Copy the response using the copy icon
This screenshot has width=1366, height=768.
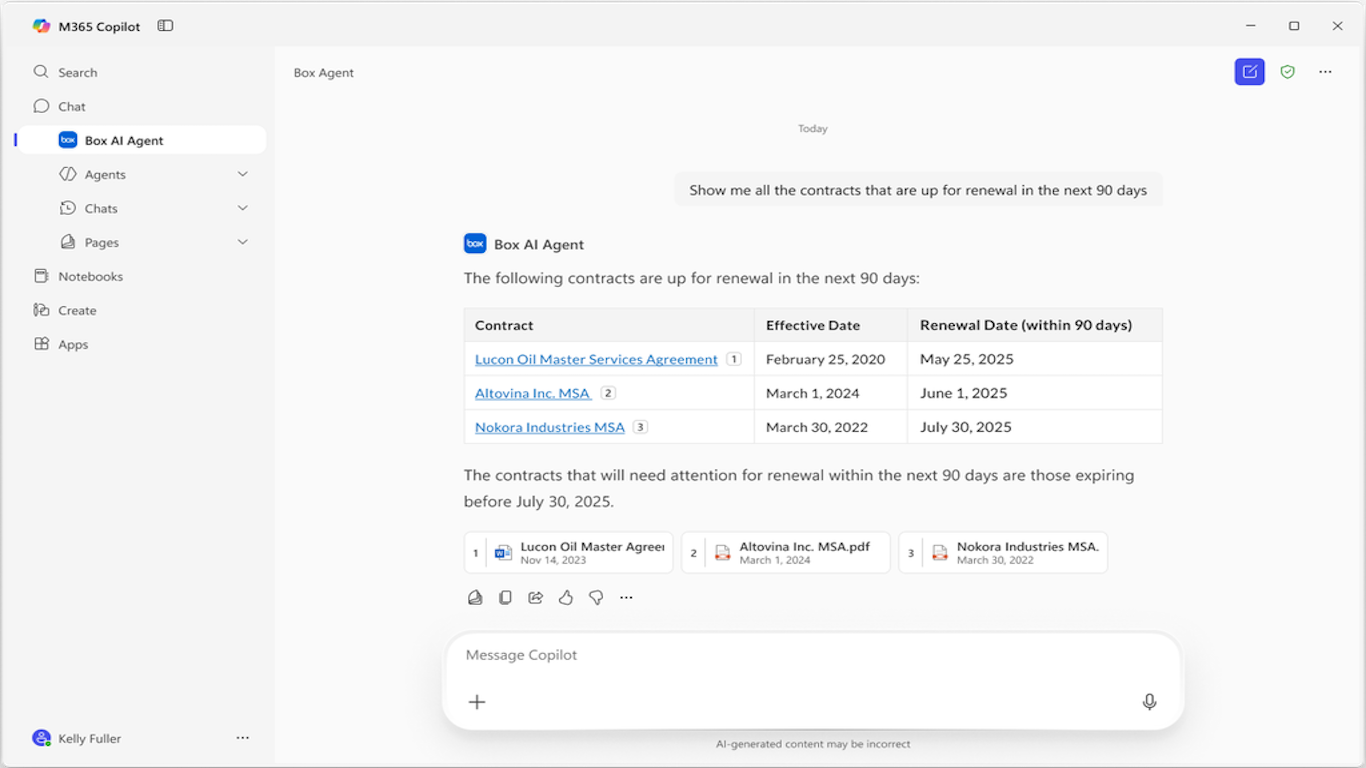tap(505, 598)
